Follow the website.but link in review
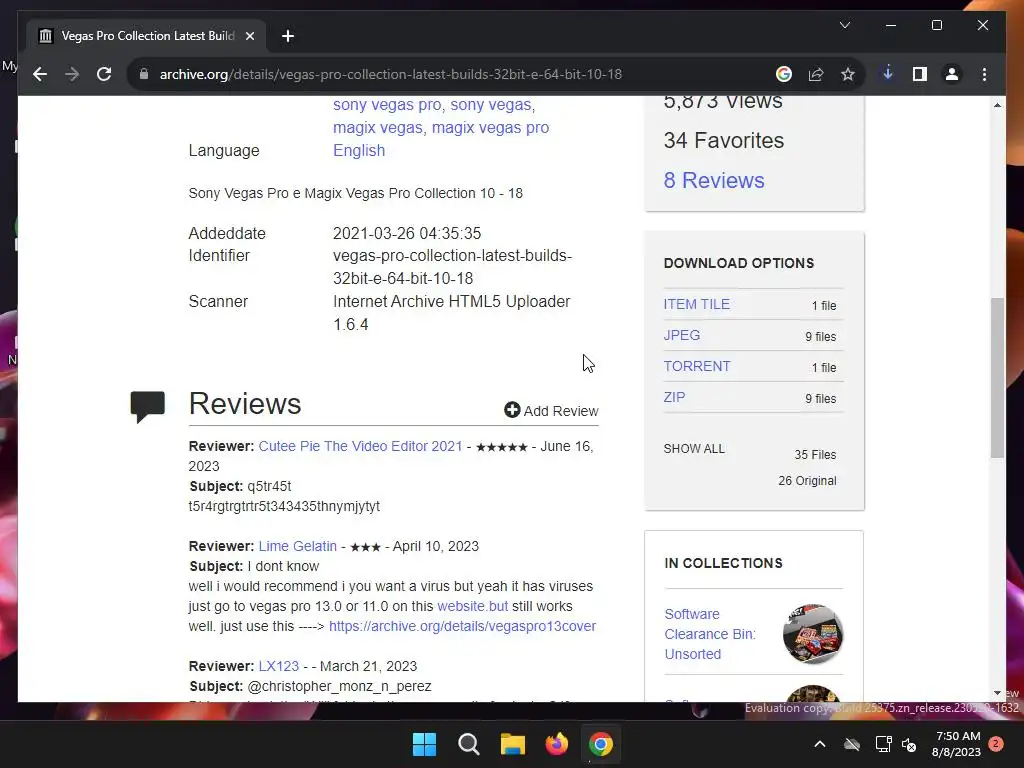 coord(473,606)
